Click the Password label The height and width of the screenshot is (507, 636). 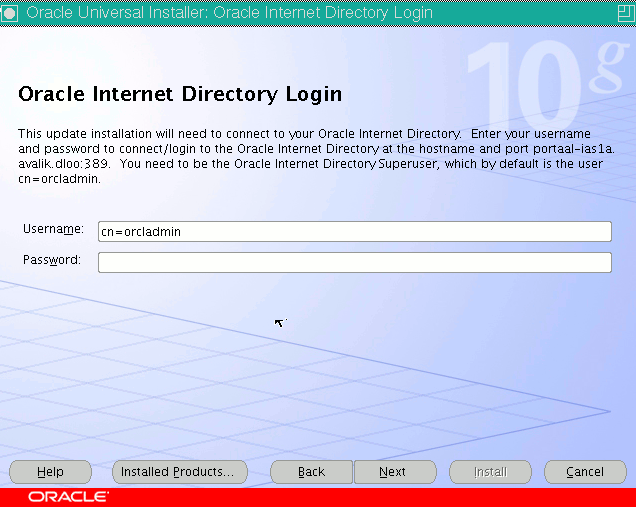coord(52,260)
